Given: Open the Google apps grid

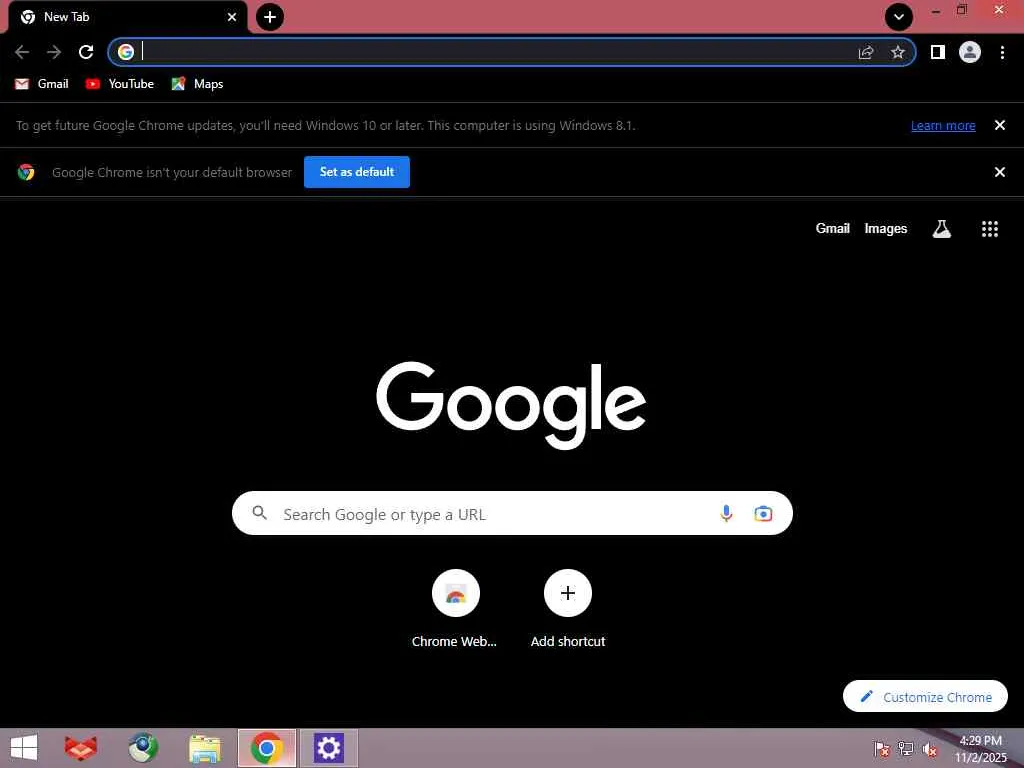Looking at the screenshot, I should tap(990, 229).
